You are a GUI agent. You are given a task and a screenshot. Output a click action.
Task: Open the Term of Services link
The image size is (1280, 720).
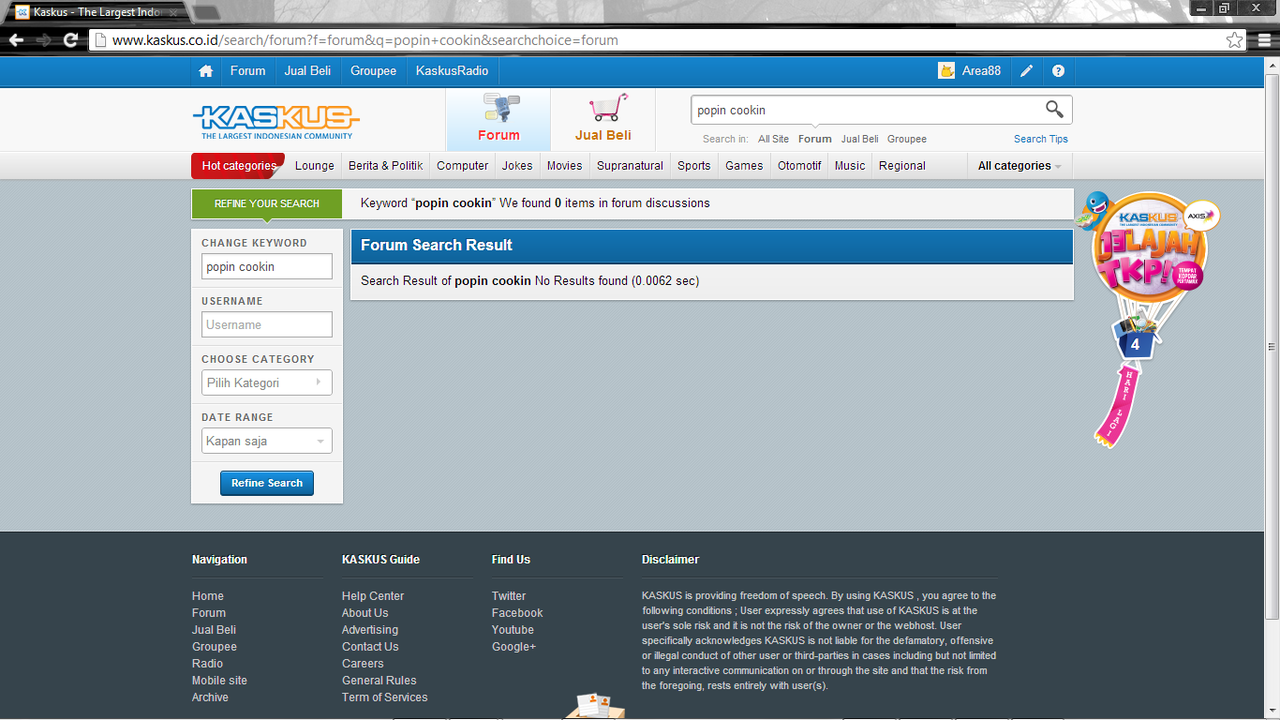(x=385, y=697)
